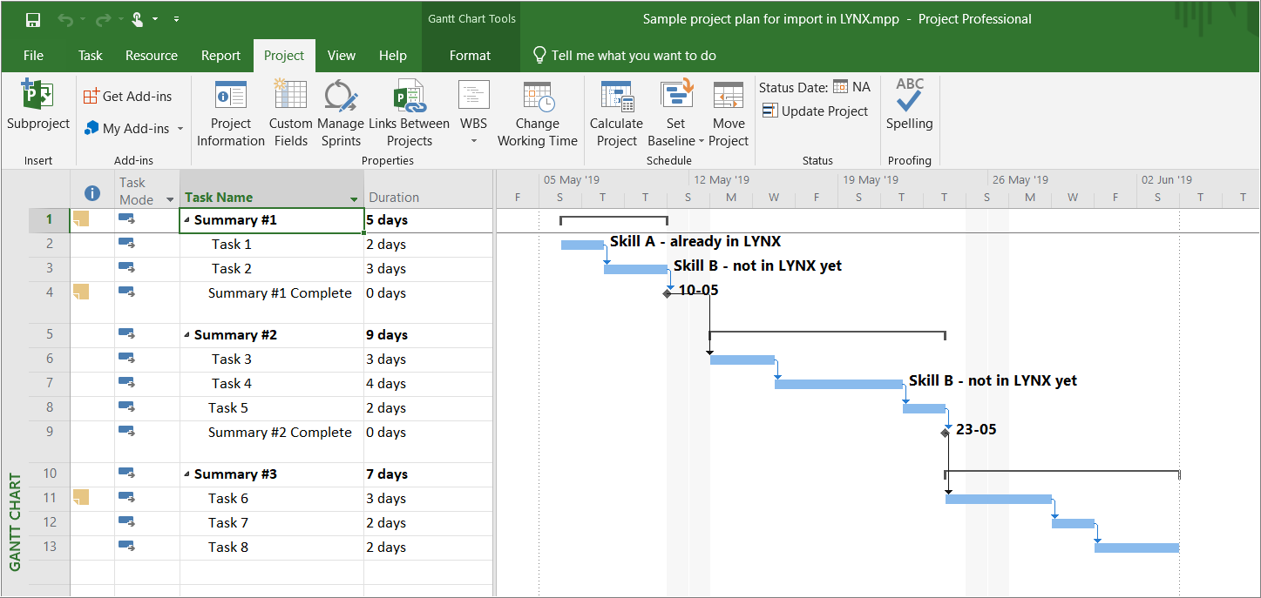Select the 10-05 milestone diamond in the chart
1261x598 pixels.
(667, 293)
